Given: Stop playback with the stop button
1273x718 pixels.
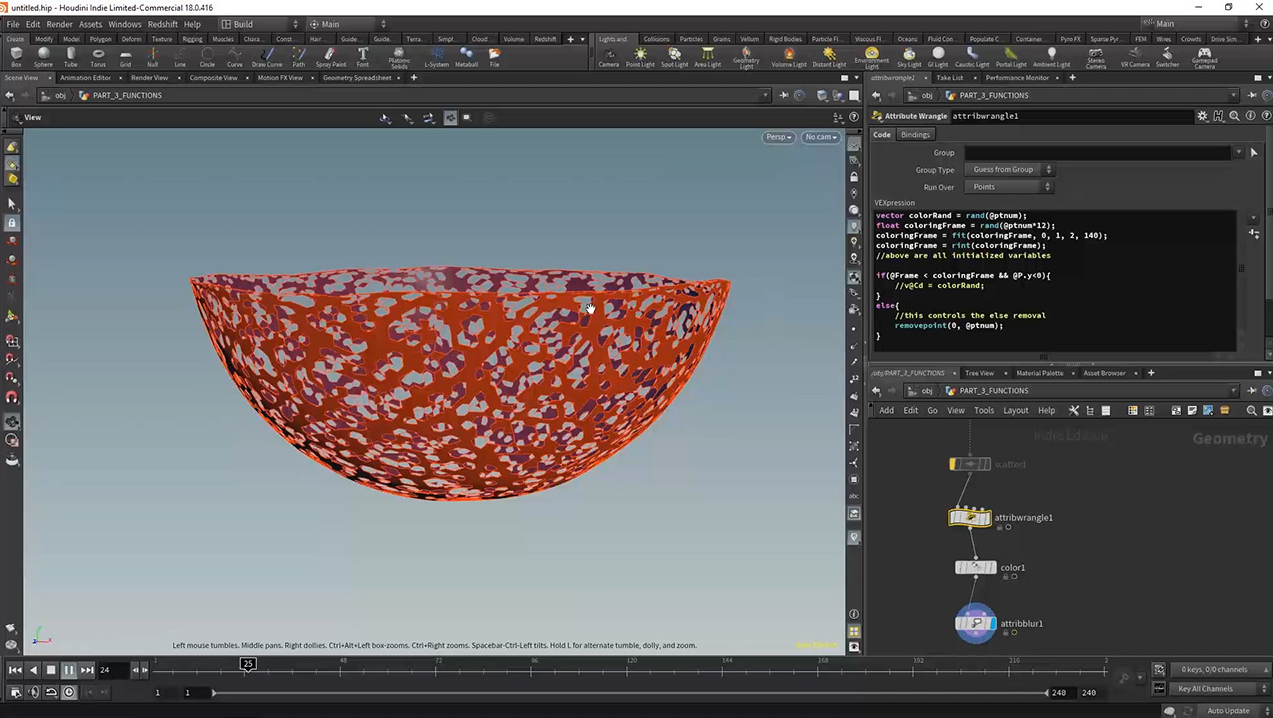Looking at the screenshot, I should [51, 670].
